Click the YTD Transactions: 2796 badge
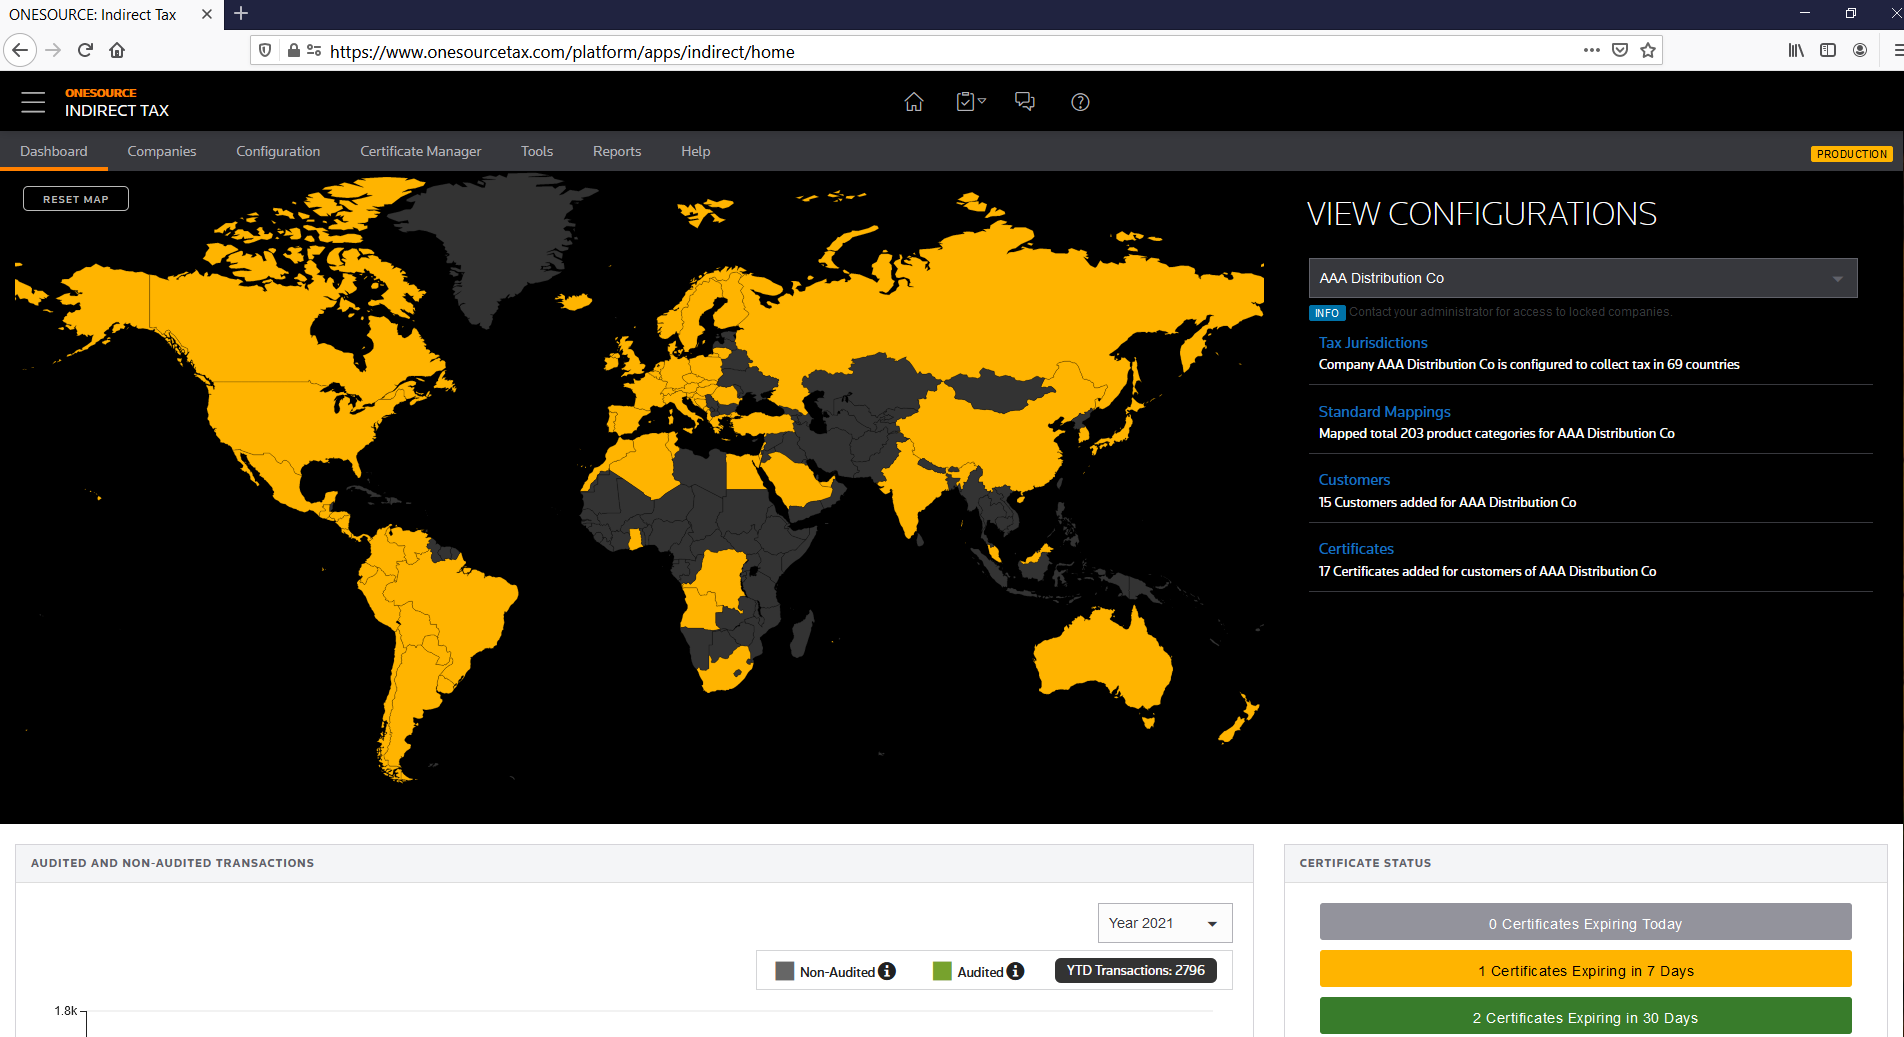1904x1037 pixels. tap(1135, 970)
